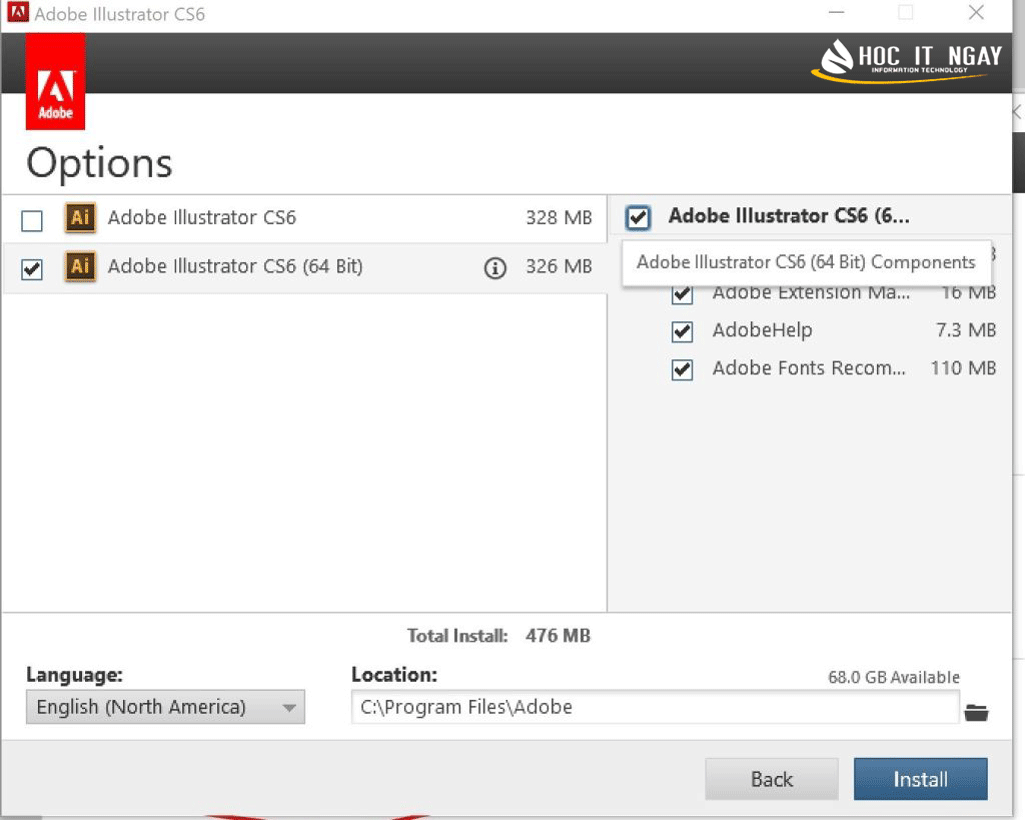Image resolution: width=1025 pixels, height=820 pixels.
Task: Click the 68.0 GB Available text
Action: pyautogui.click(x=894, y=677)
